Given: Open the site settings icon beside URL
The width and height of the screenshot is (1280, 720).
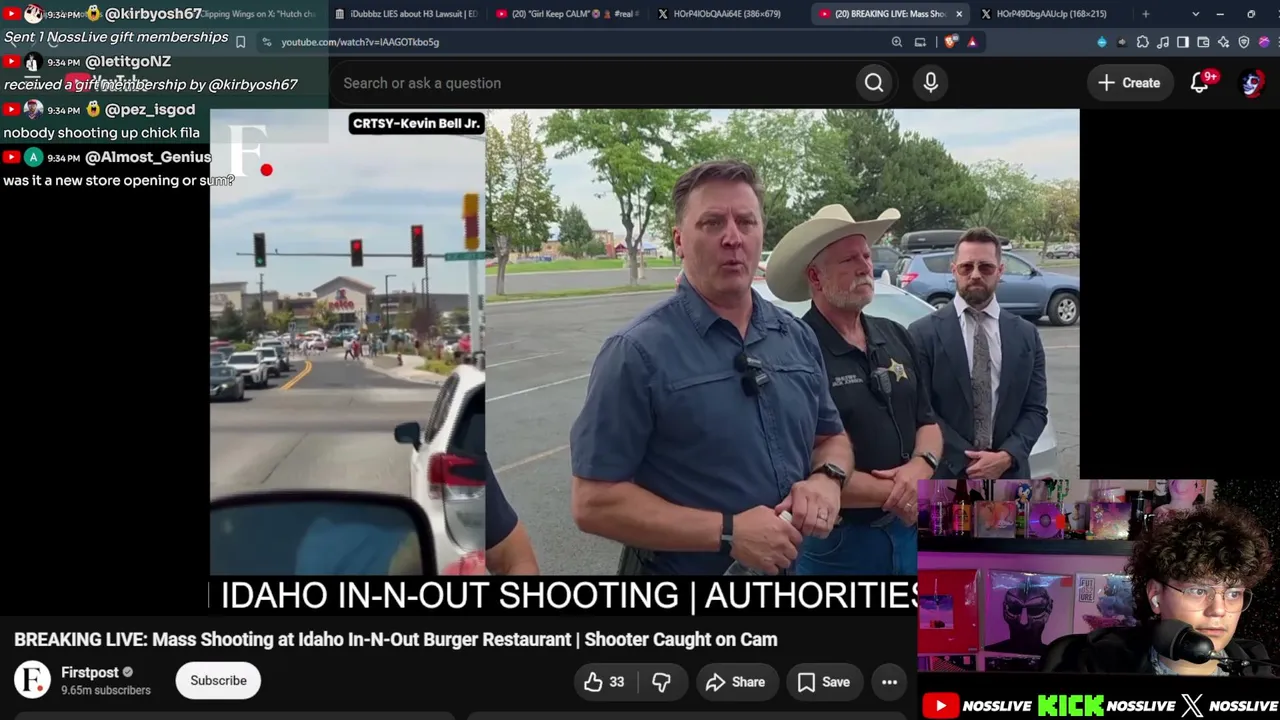Looking at the screenshot, I should click(x=266, y=42).
